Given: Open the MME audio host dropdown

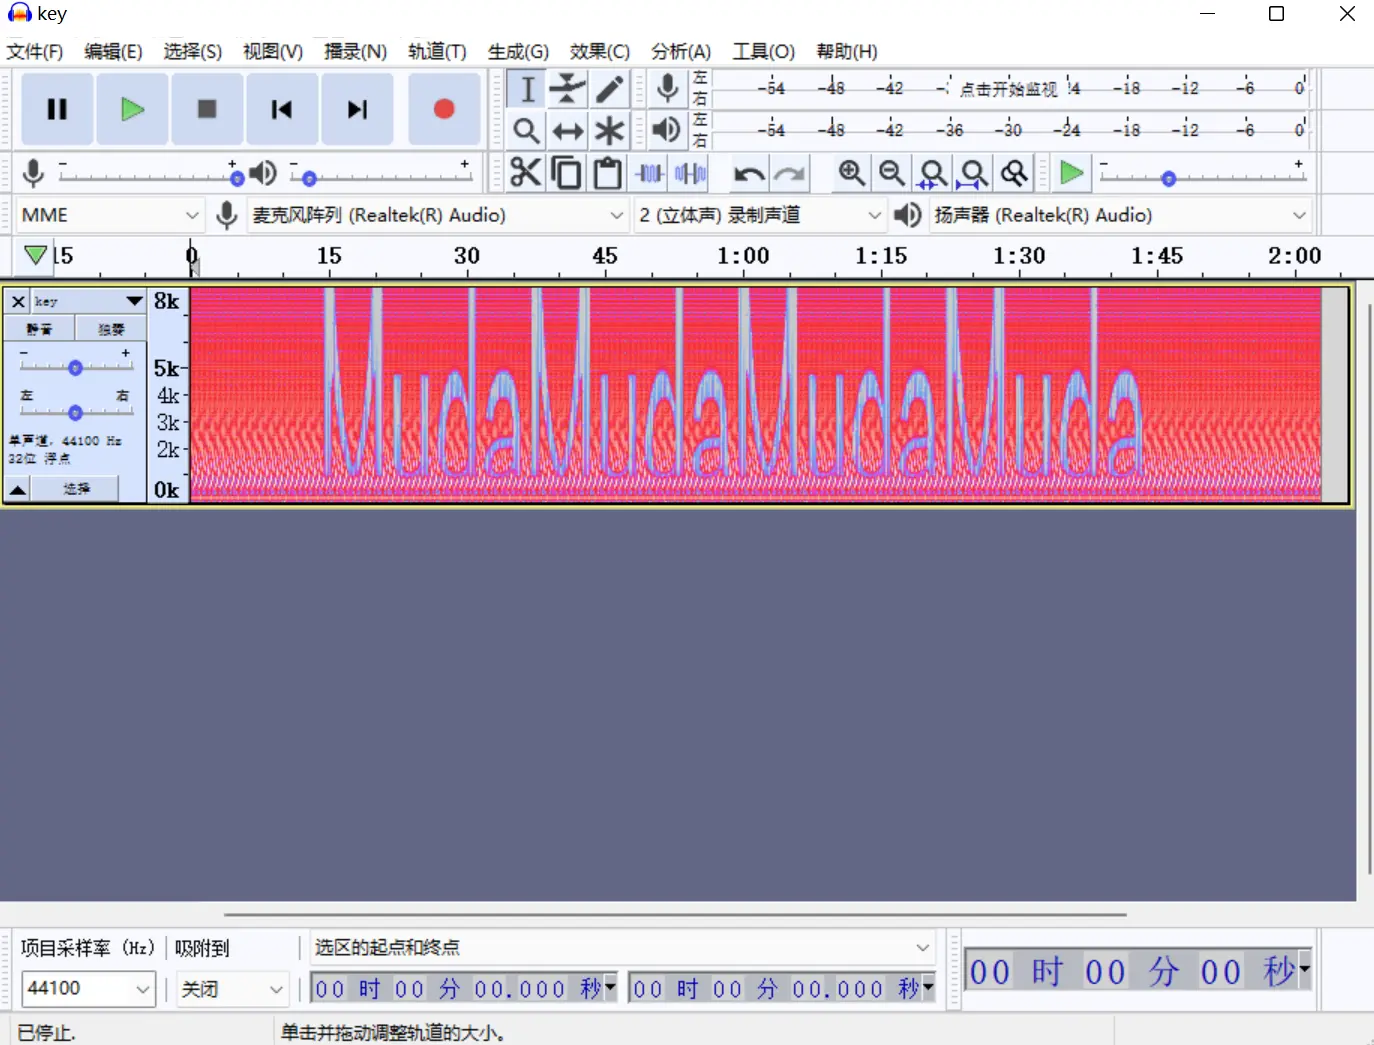Looking at the screenshot, I should click(x=110, y=215).
